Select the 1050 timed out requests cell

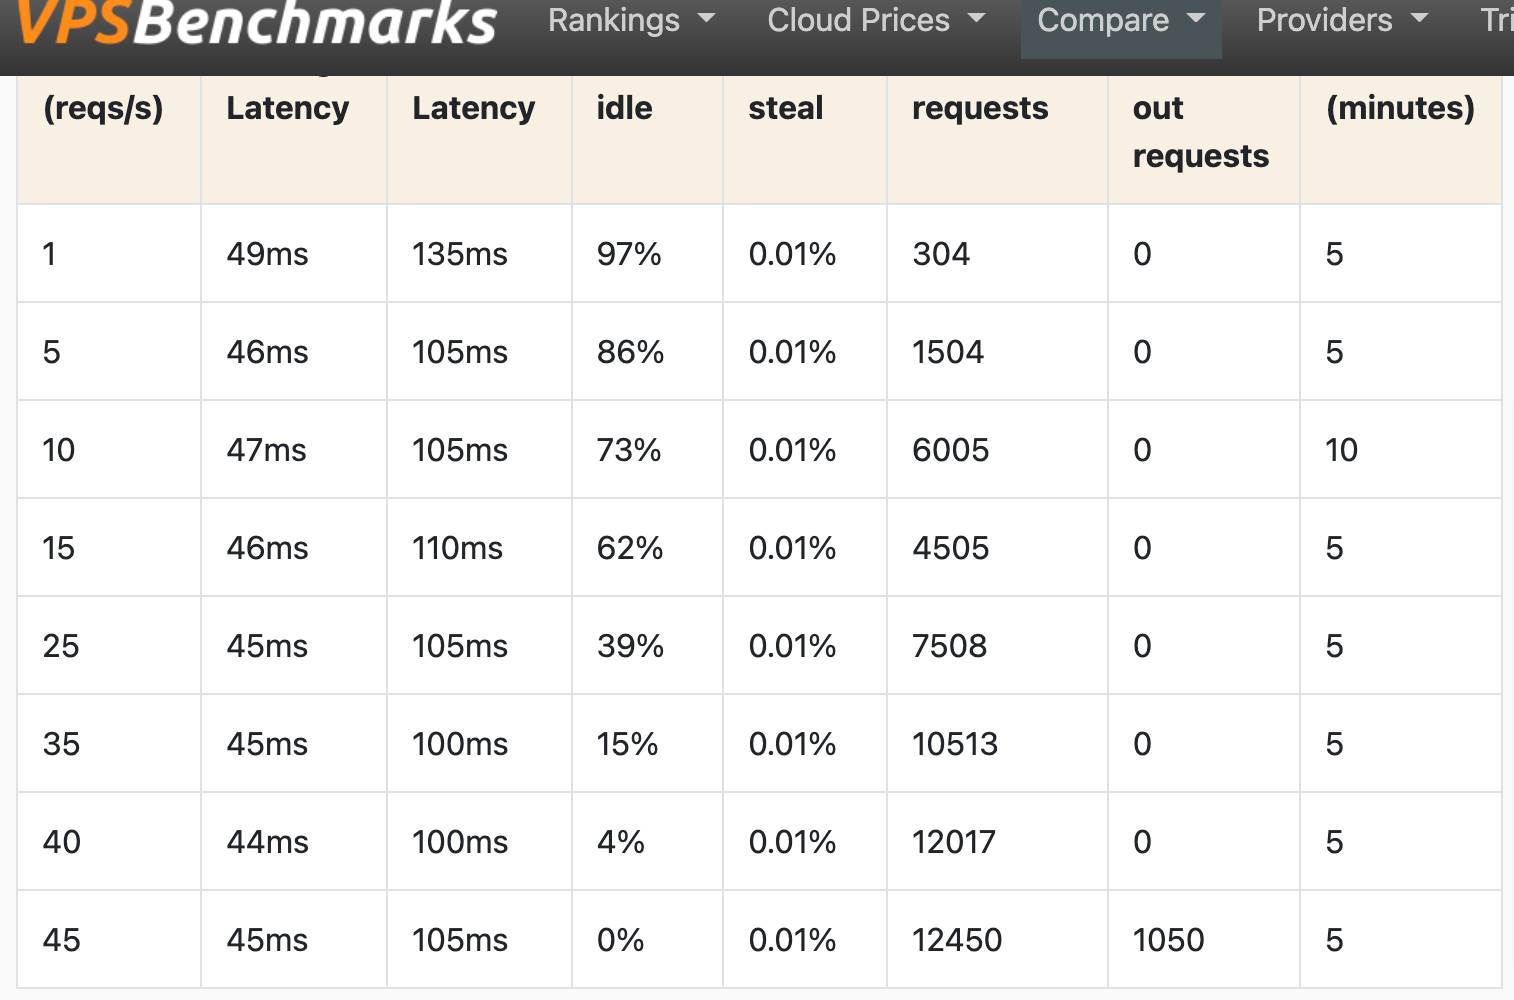click(1203, 940)
